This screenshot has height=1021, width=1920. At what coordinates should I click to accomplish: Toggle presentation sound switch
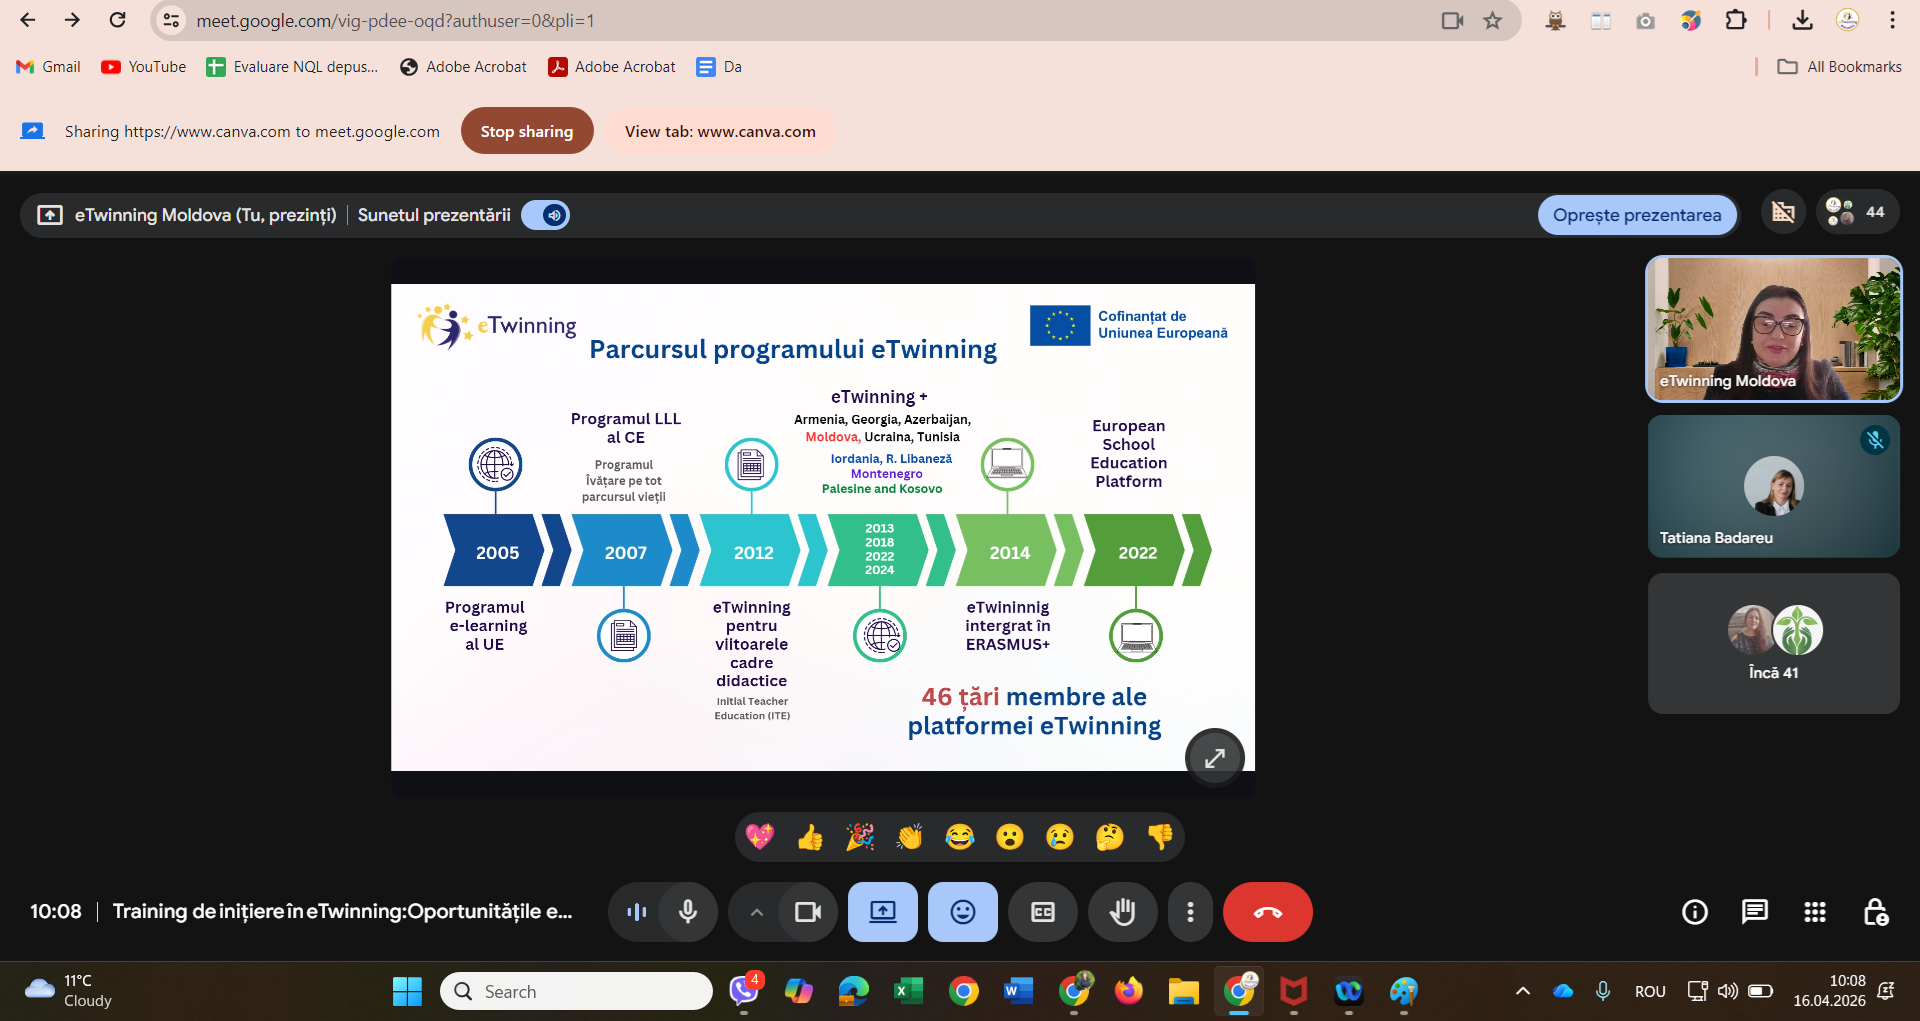546,215
